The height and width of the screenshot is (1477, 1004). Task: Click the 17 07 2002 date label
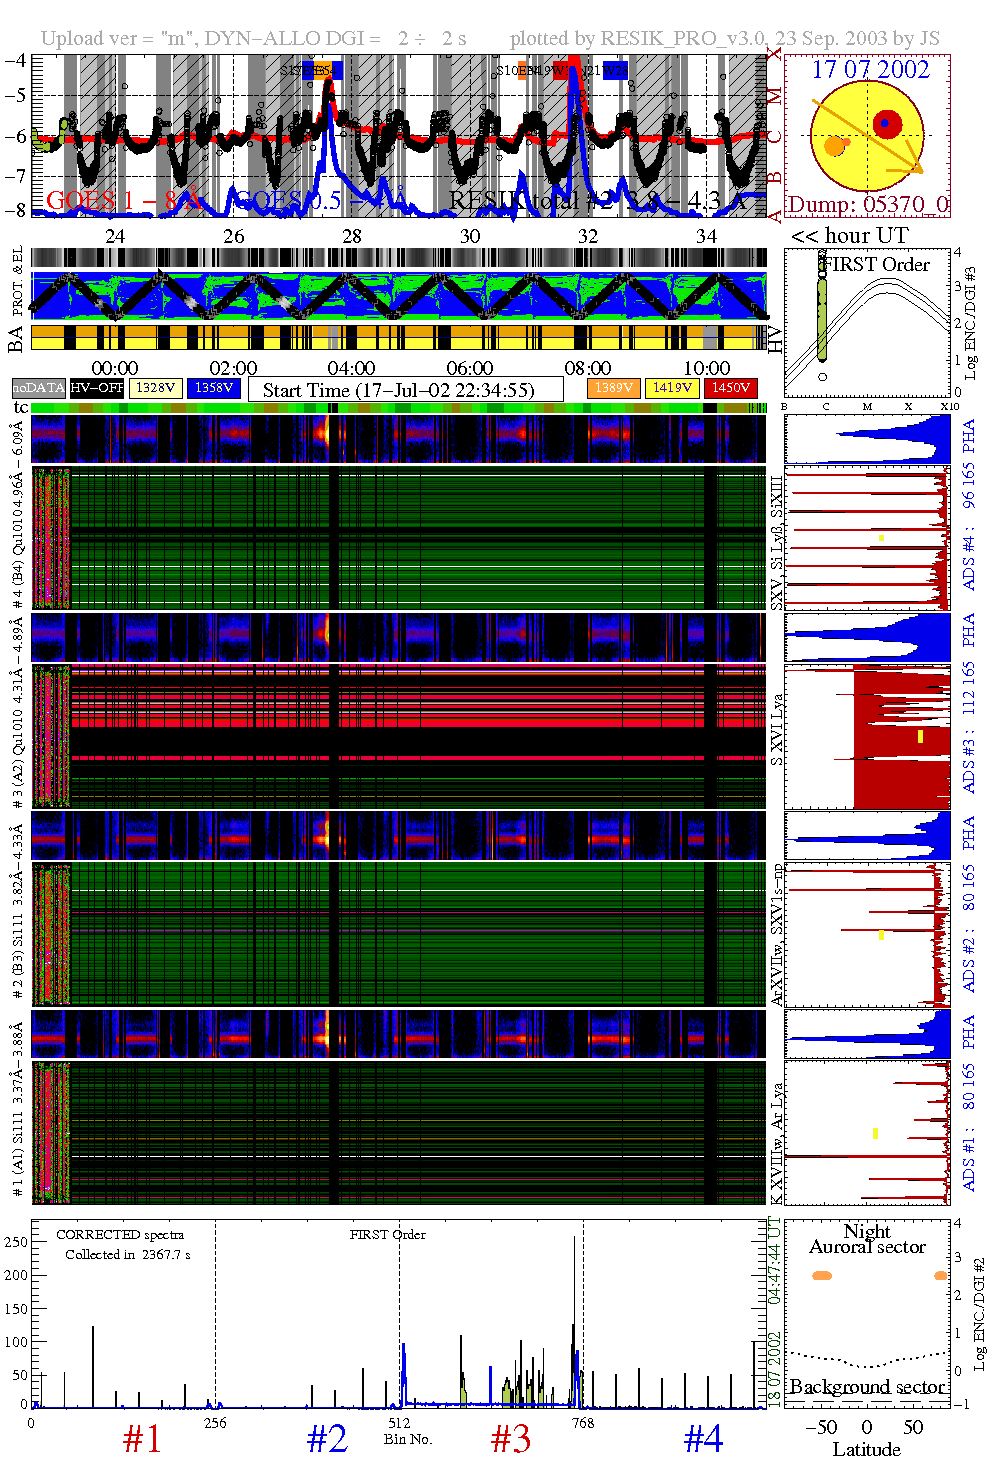[x=870, y=70]
